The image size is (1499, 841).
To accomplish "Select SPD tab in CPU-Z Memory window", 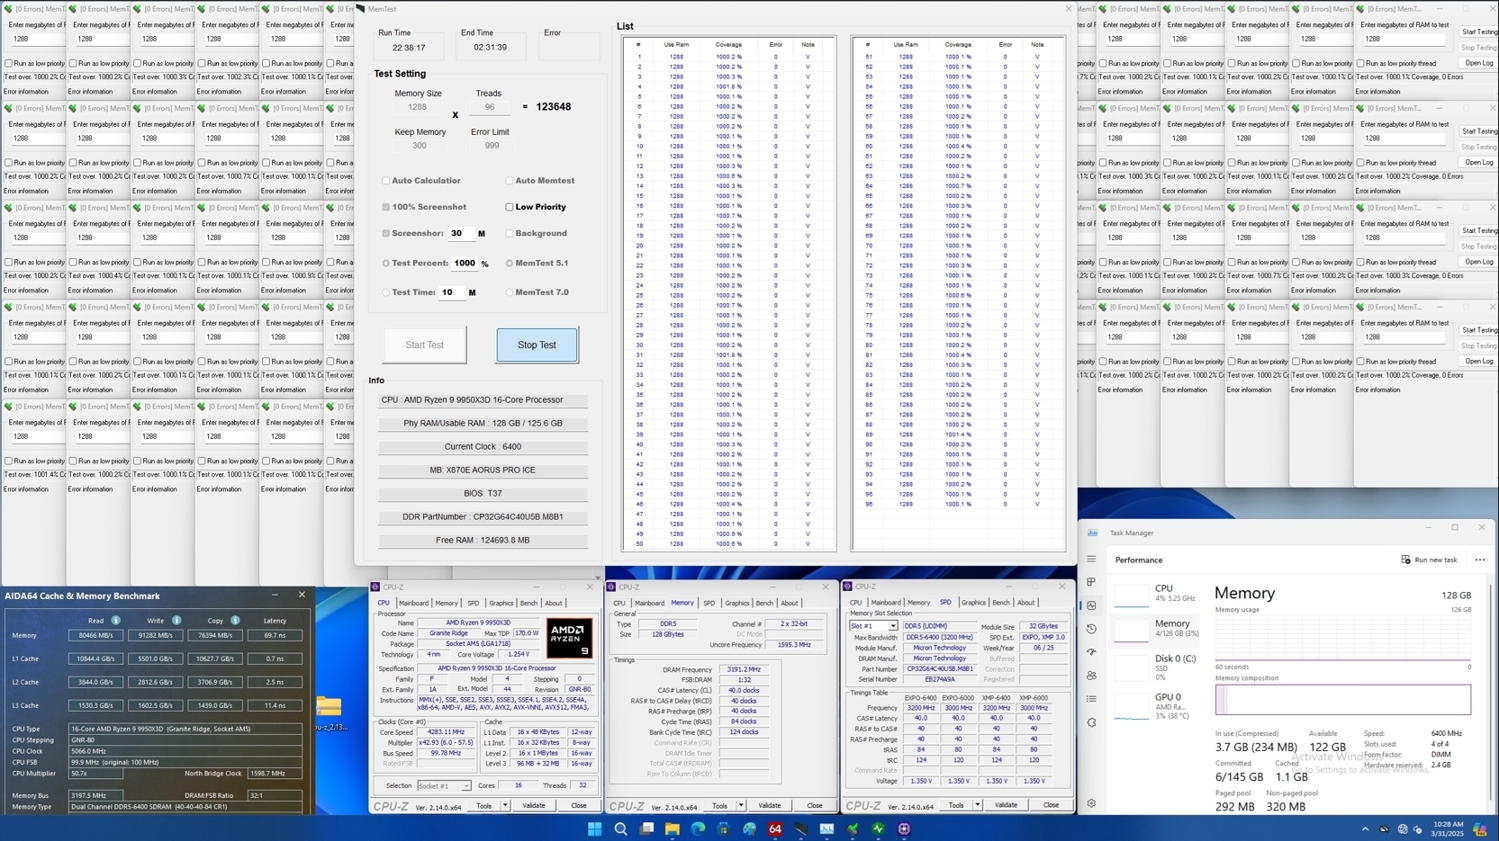I will (x=709, y=603).
